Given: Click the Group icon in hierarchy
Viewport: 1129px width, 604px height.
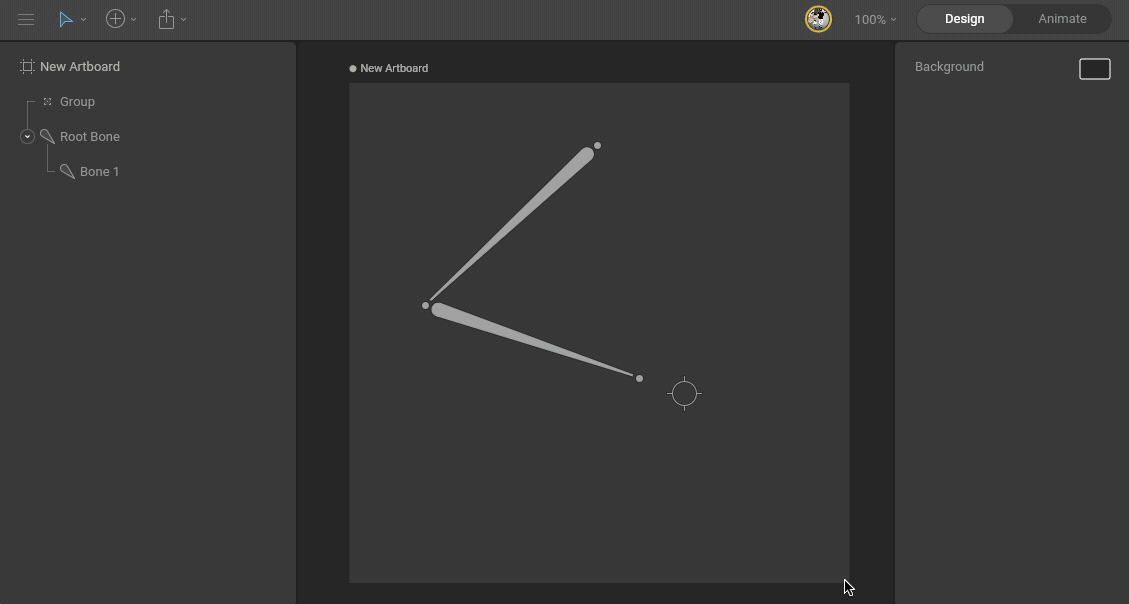Looking at the screenshot, I should (x=48, y=102).
